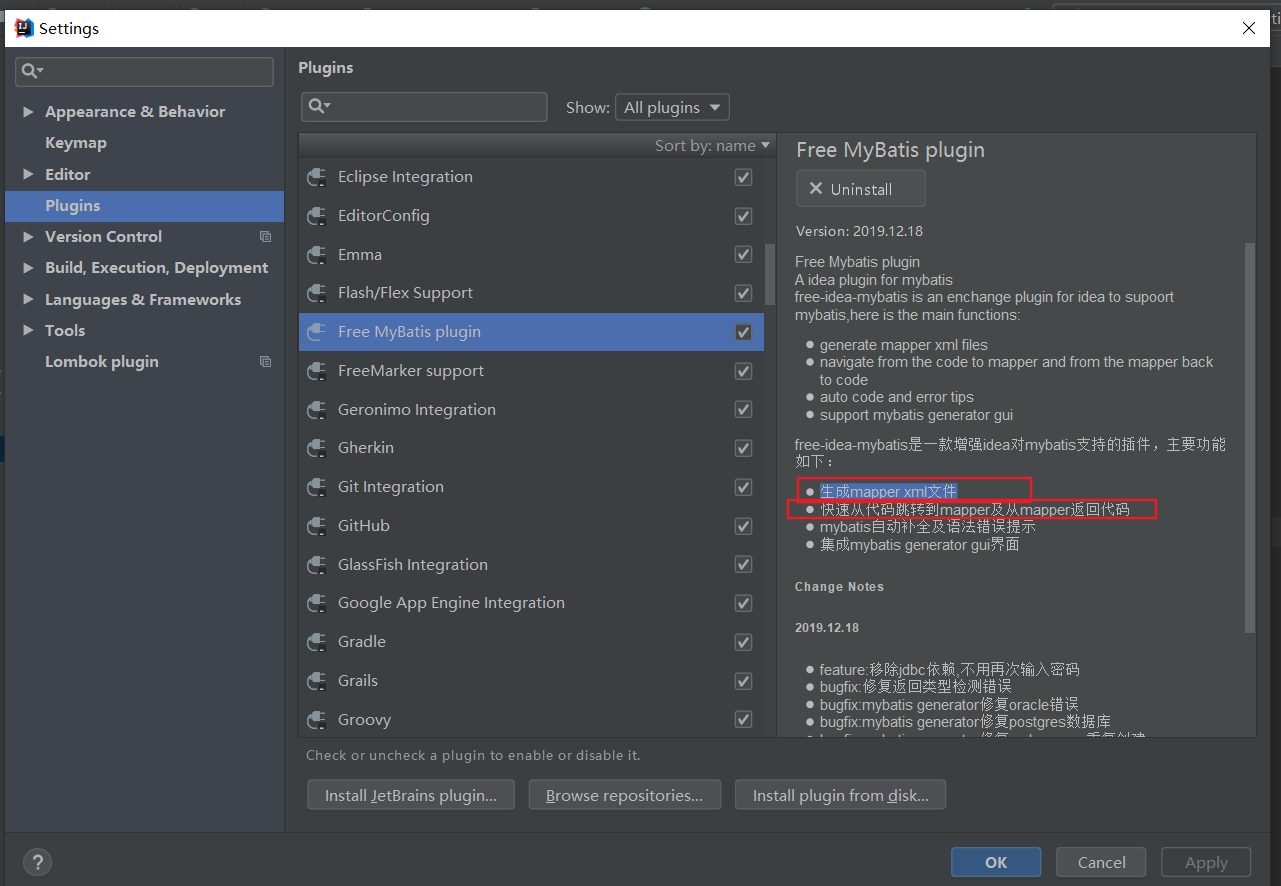Open the Sort by: name dropdown
This screenshot has width=1281, height=886.
(713, 146)
